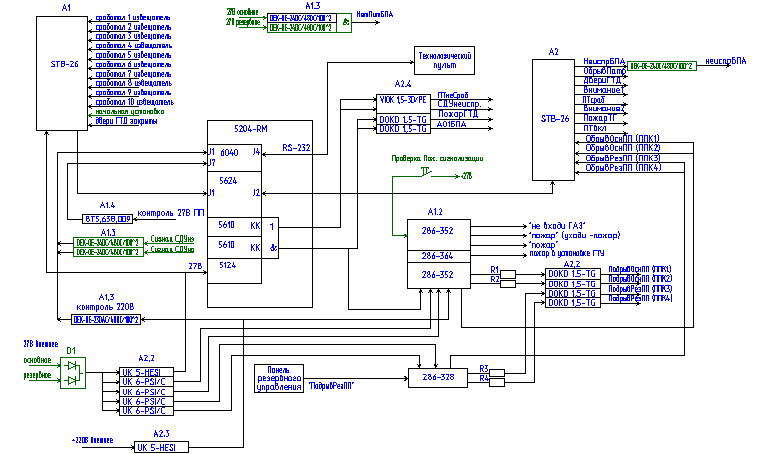Click the "сработал 10 извещатель" signal label
This screenshot has height=454, width=769.
[134, 102]
